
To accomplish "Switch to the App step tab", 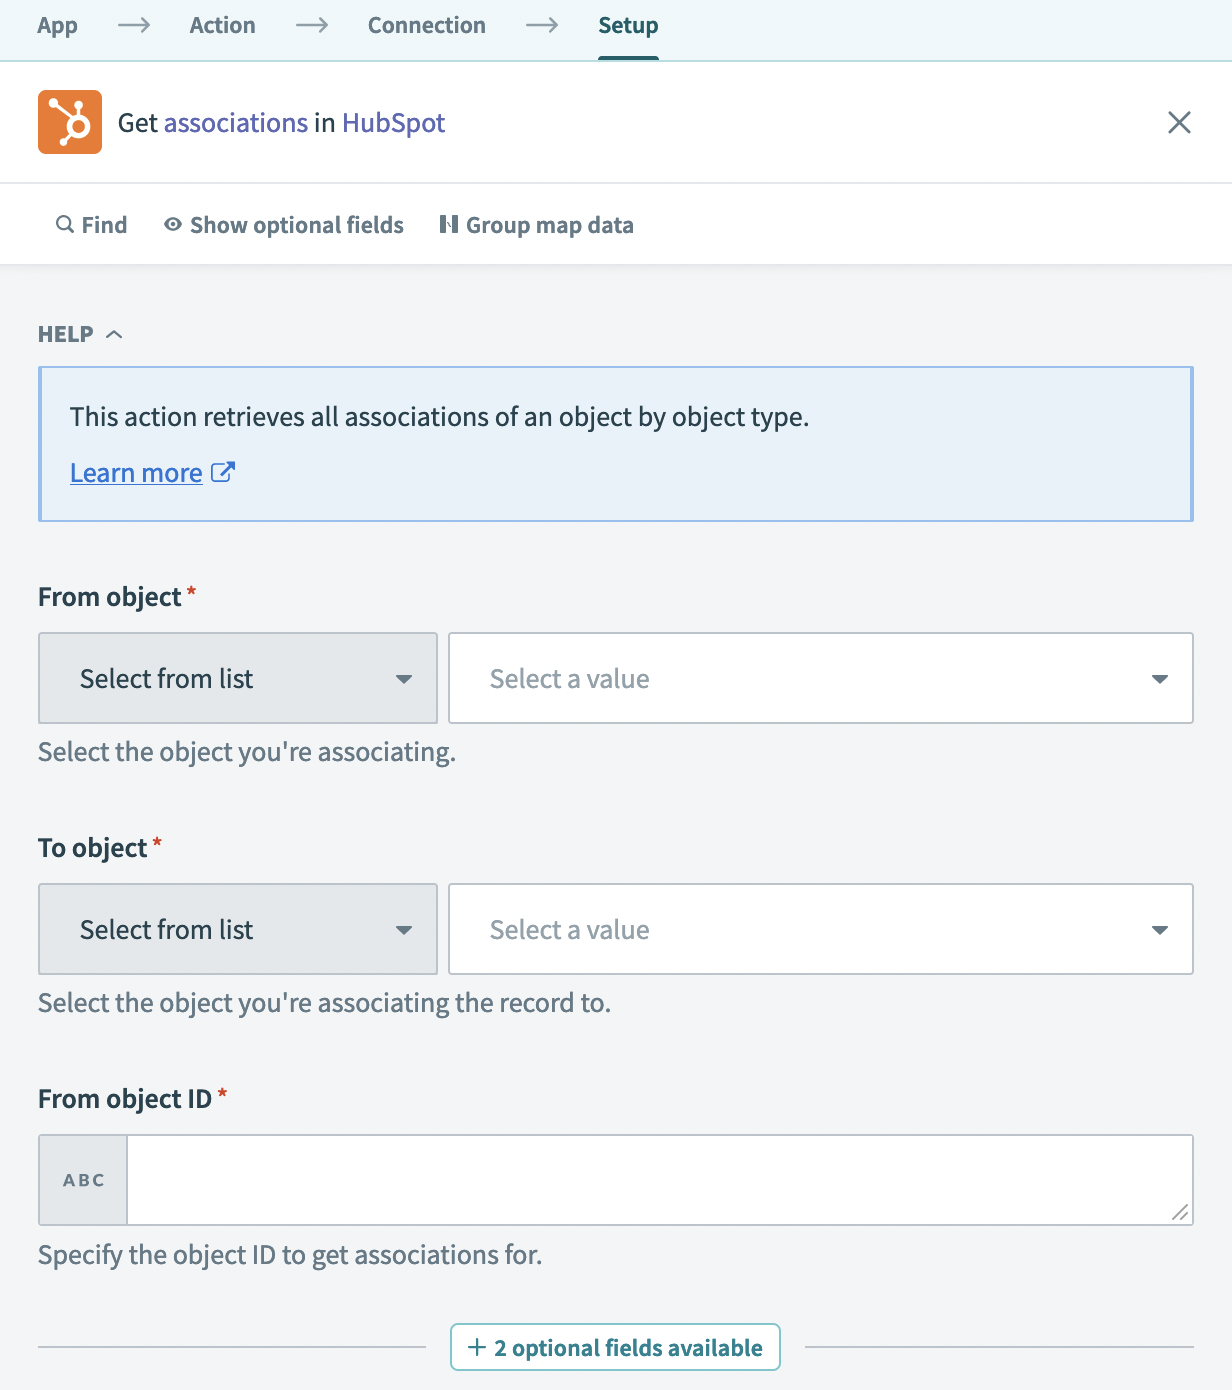I will 57,26.
